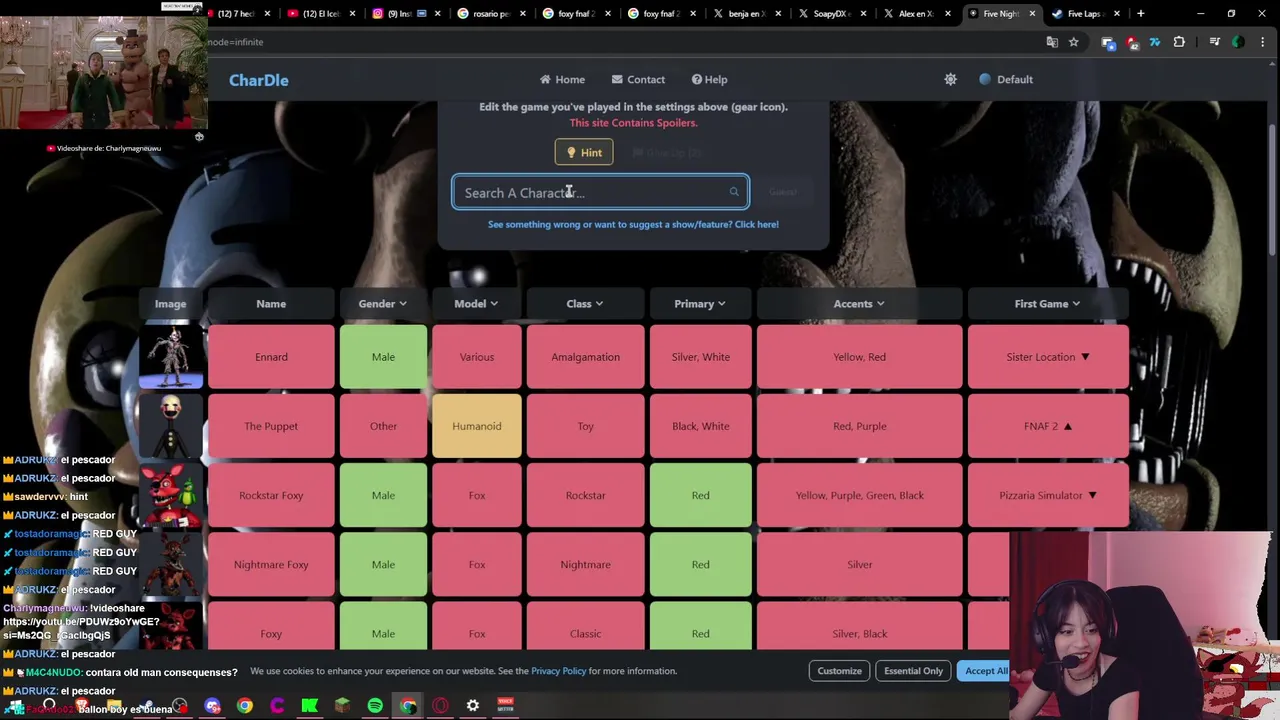Click the Rockstar Foxy character thumbnail

coord(171,494)
